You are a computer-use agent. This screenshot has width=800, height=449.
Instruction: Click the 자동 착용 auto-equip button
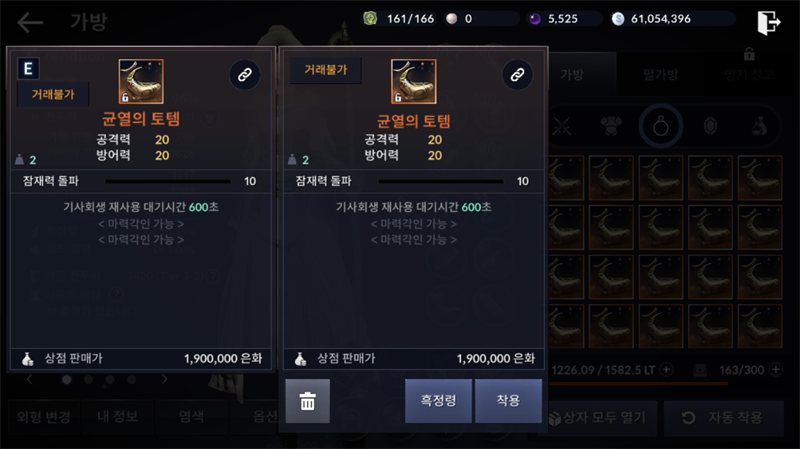pos(723,418)
